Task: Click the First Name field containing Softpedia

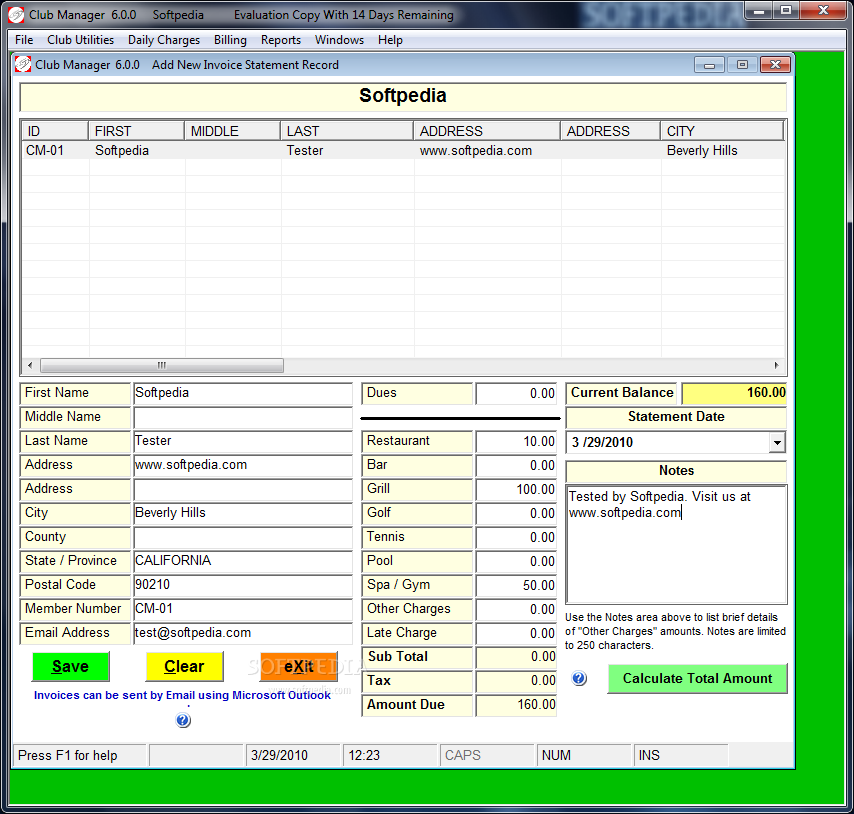Action: tap(243, 393)
